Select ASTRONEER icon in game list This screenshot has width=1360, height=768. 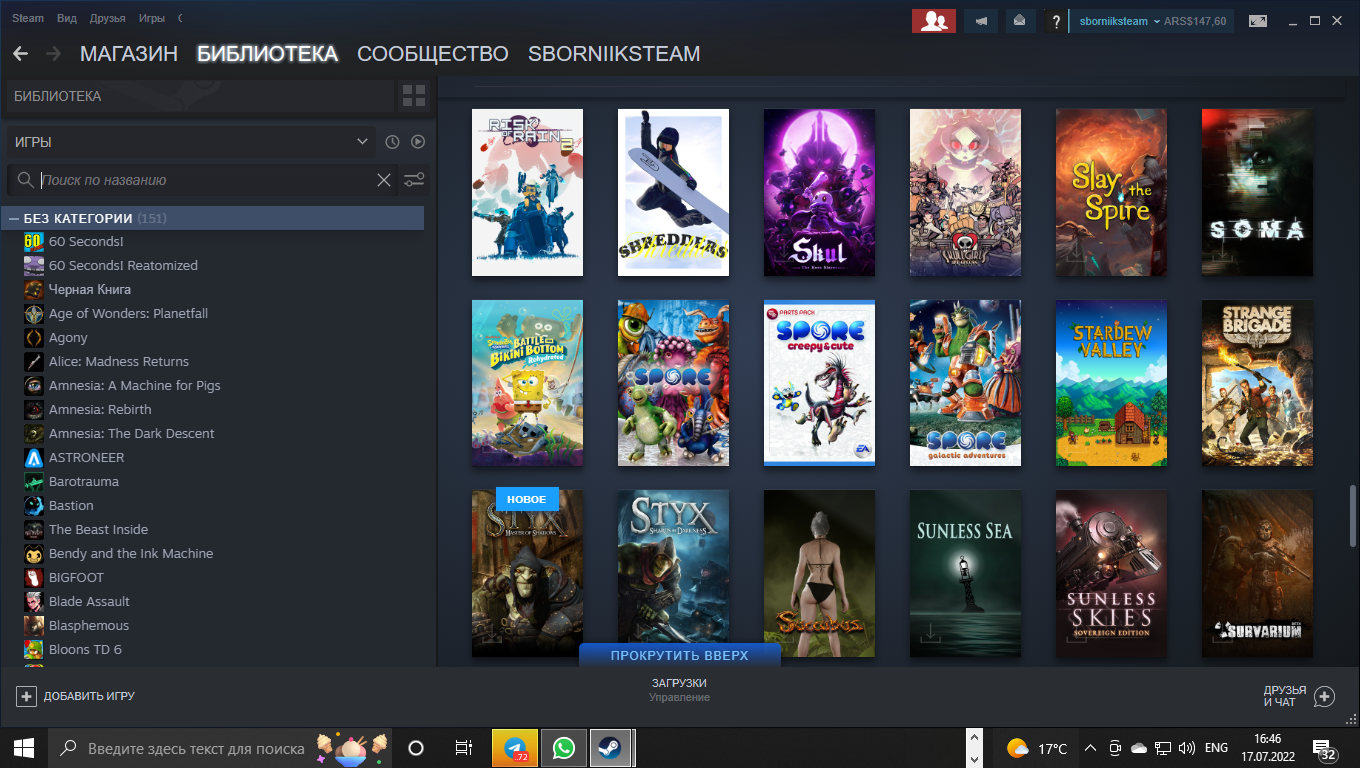point(33,457)
